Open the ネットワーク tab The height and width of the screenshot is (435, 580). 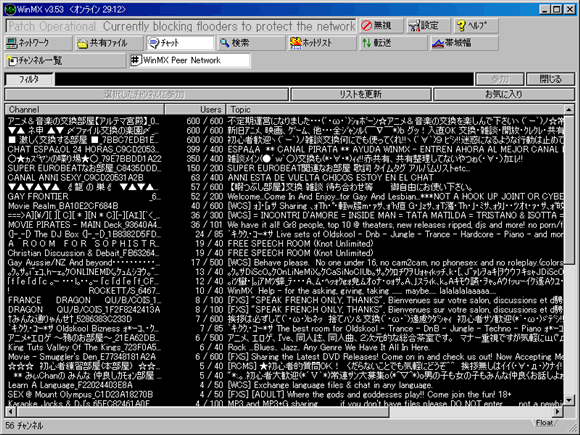pos(38,43)
